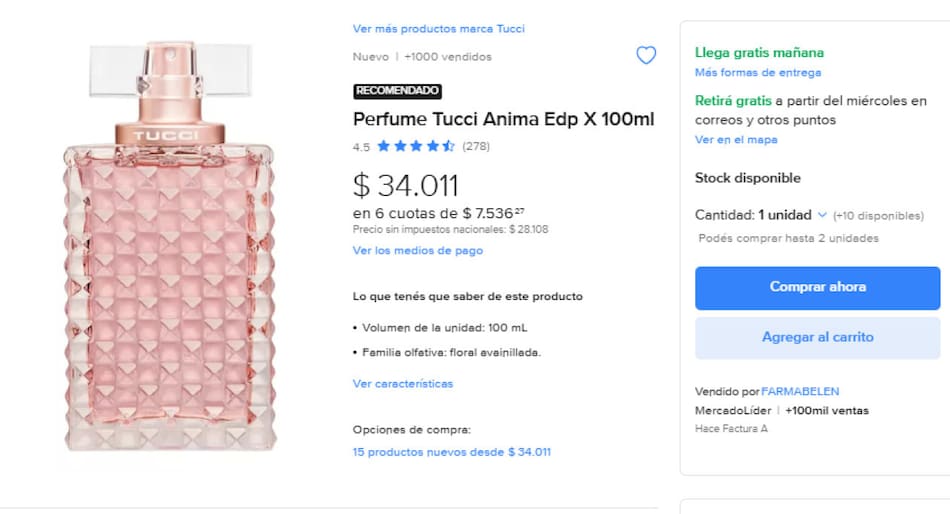The width and height of the screenshot is (950, 514).
Task: Open 'Ver en el mapa' link
Action: tap(735, 140)
